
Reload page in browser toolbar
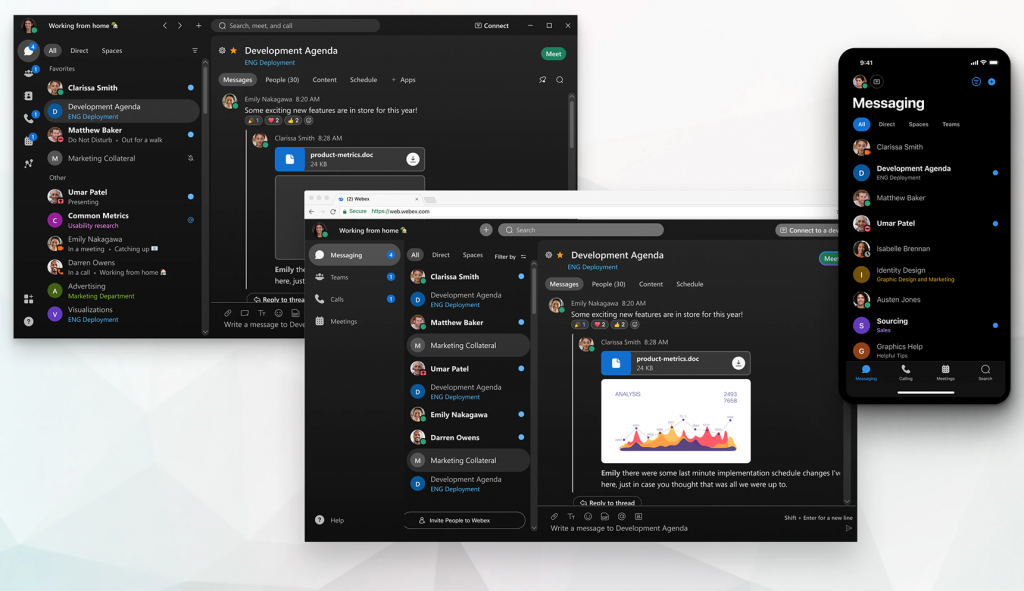click(x=333, y=212)
